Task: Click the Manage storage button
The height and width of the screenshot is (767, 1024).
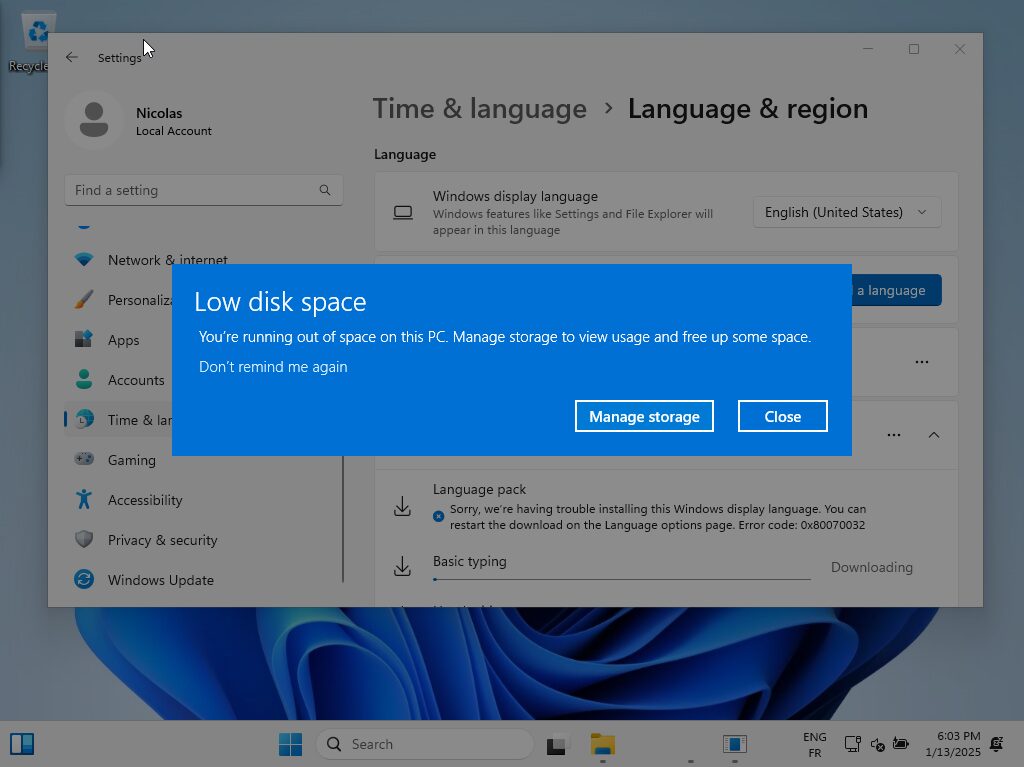Action: coord(644,416)
